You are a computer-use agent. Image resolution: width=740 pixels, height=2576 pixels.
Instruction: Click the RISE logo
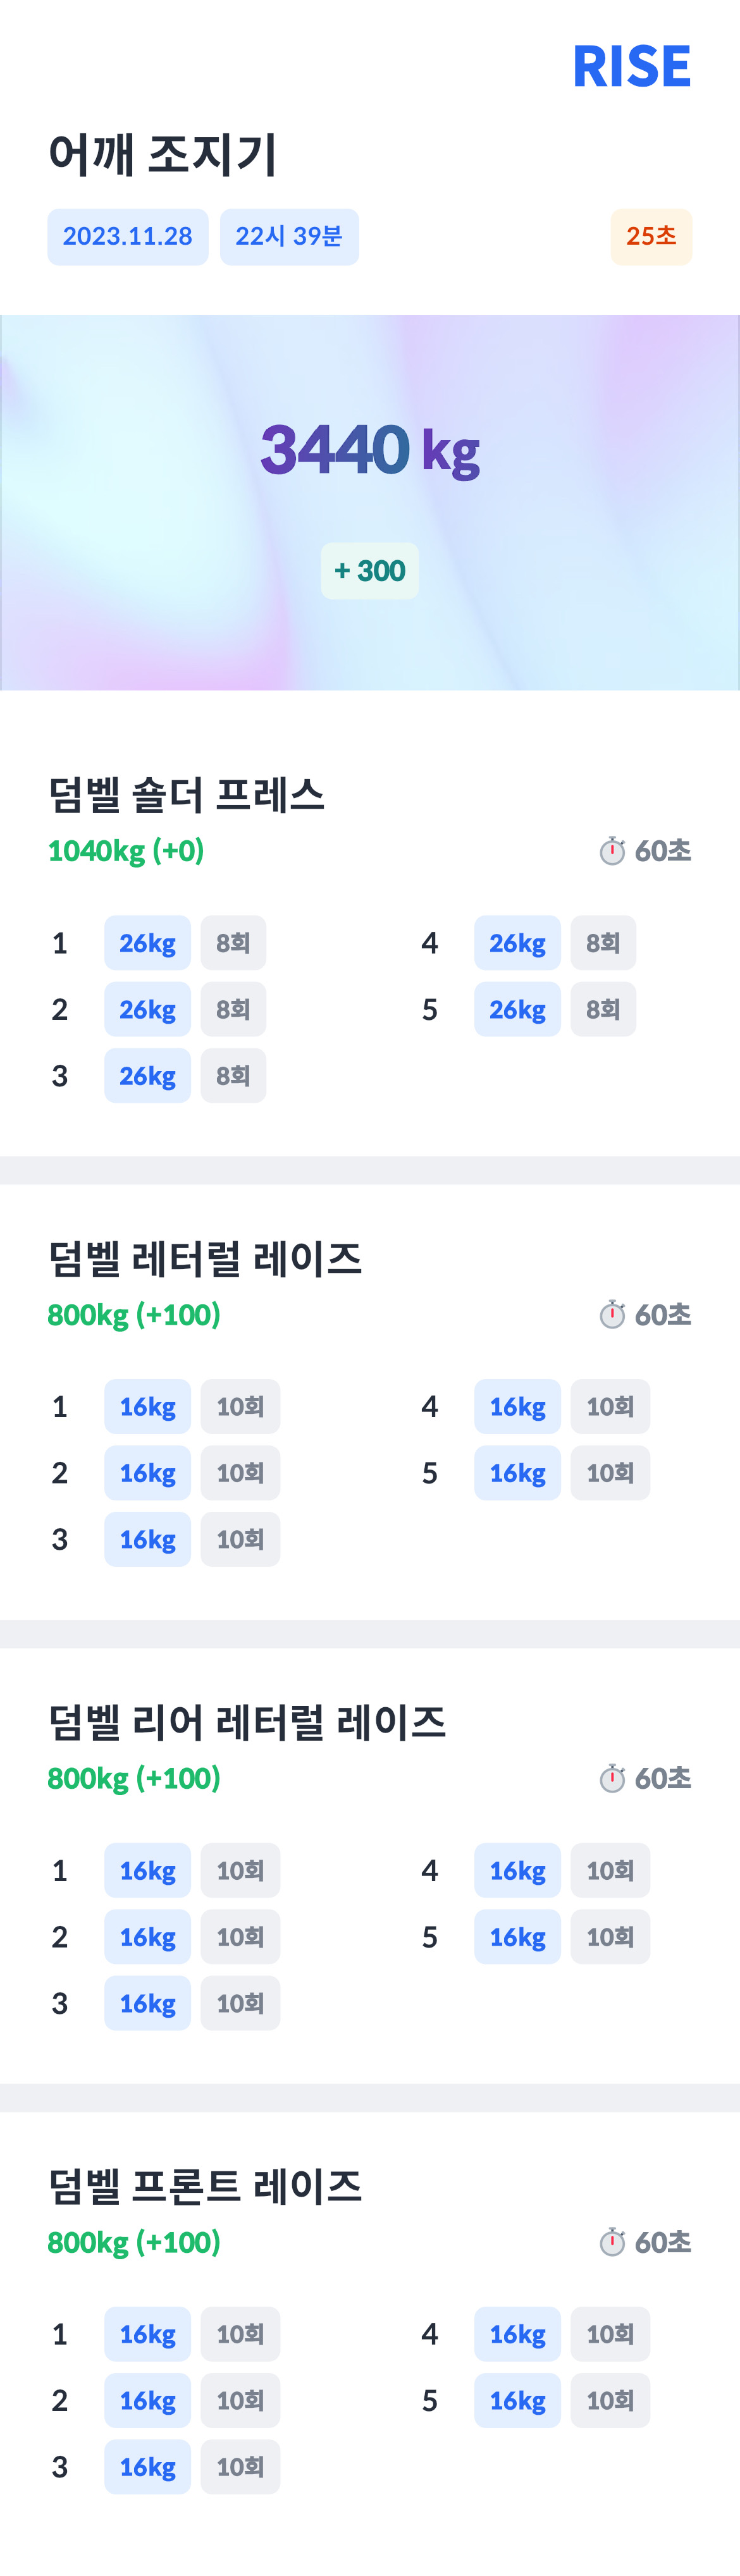click(631, 67)
